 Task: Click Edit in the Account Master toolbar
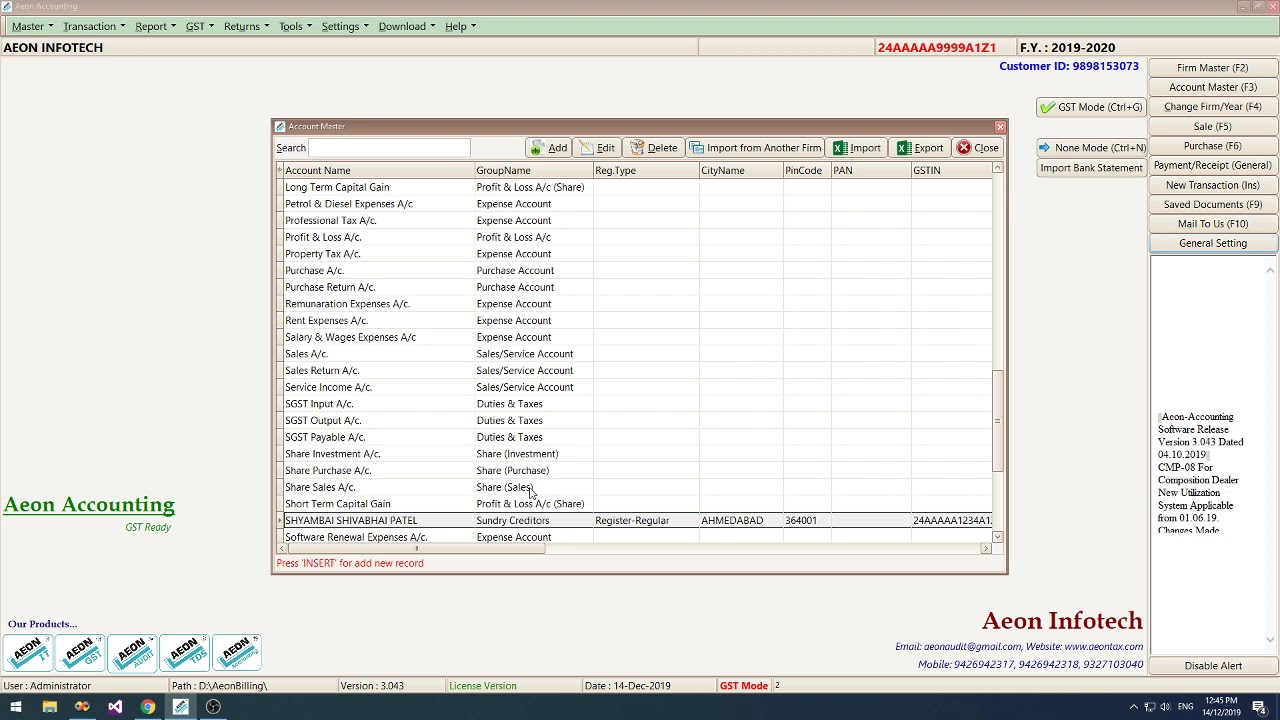[597, 148]
